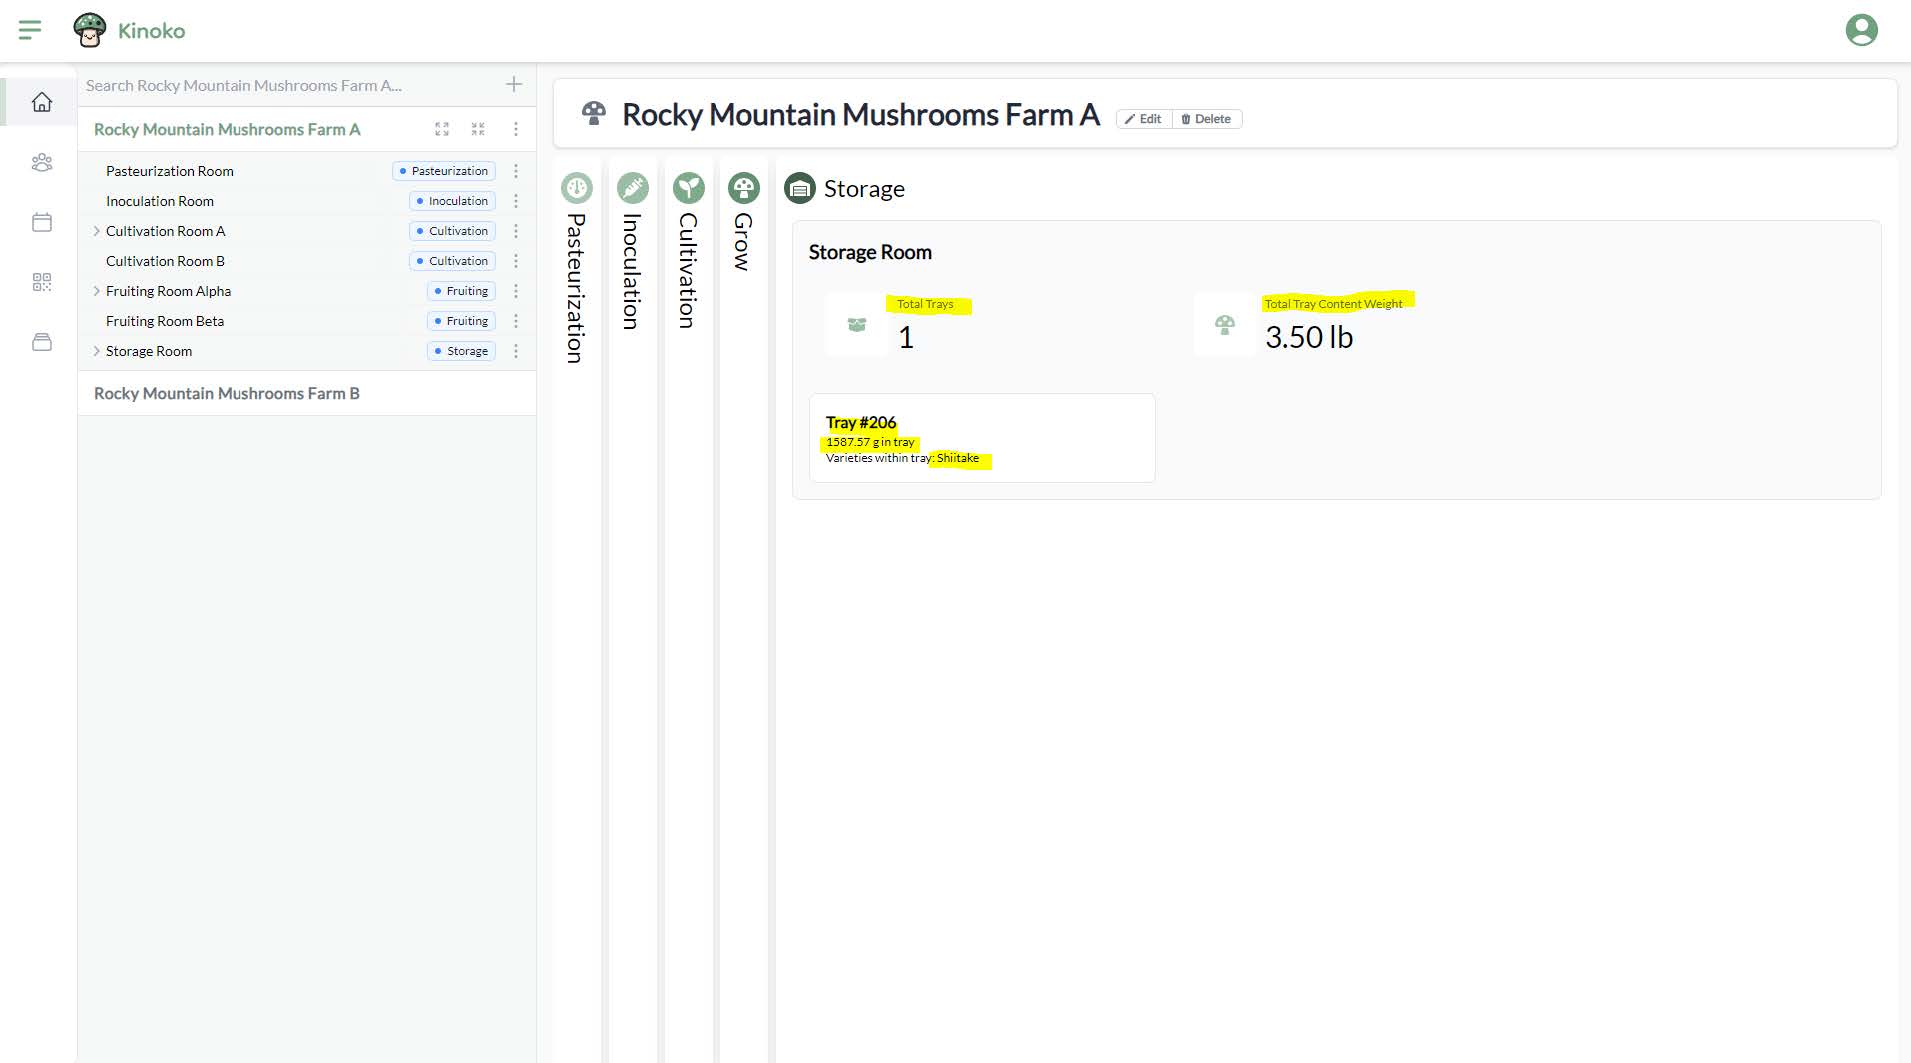Click the Delete farm button
This screenshot has width=1911, height=1063.
click(1206, 119)
